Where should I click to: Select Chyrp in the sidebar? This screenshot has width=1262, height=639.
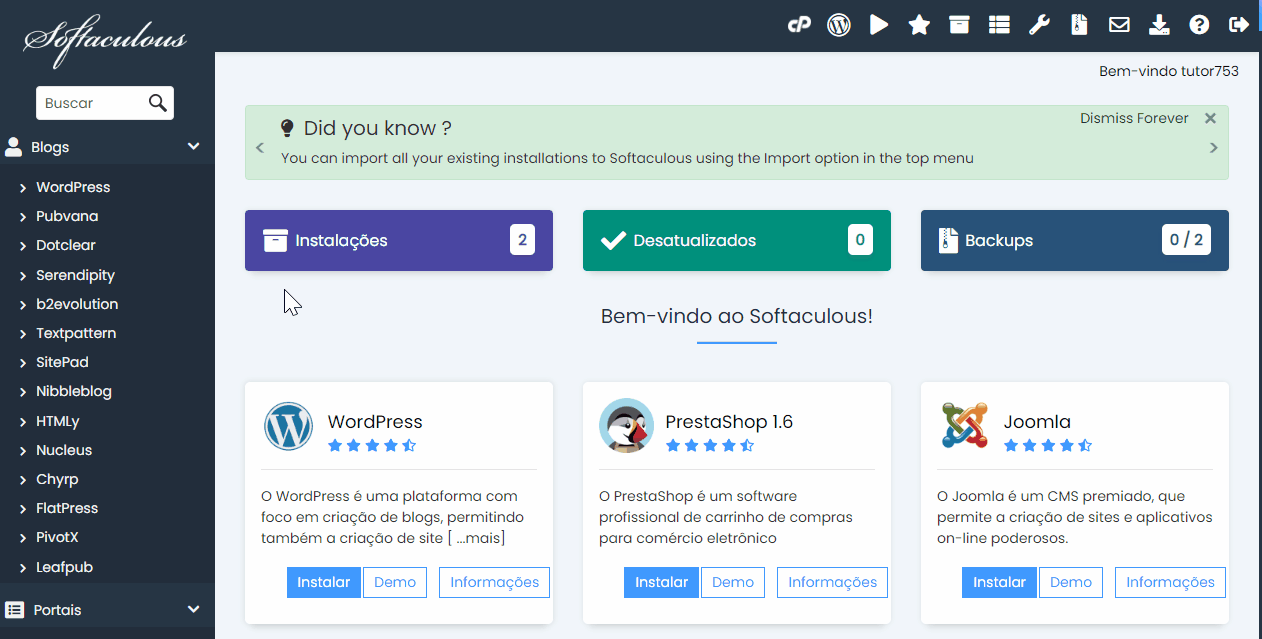[x=57, y=479]
